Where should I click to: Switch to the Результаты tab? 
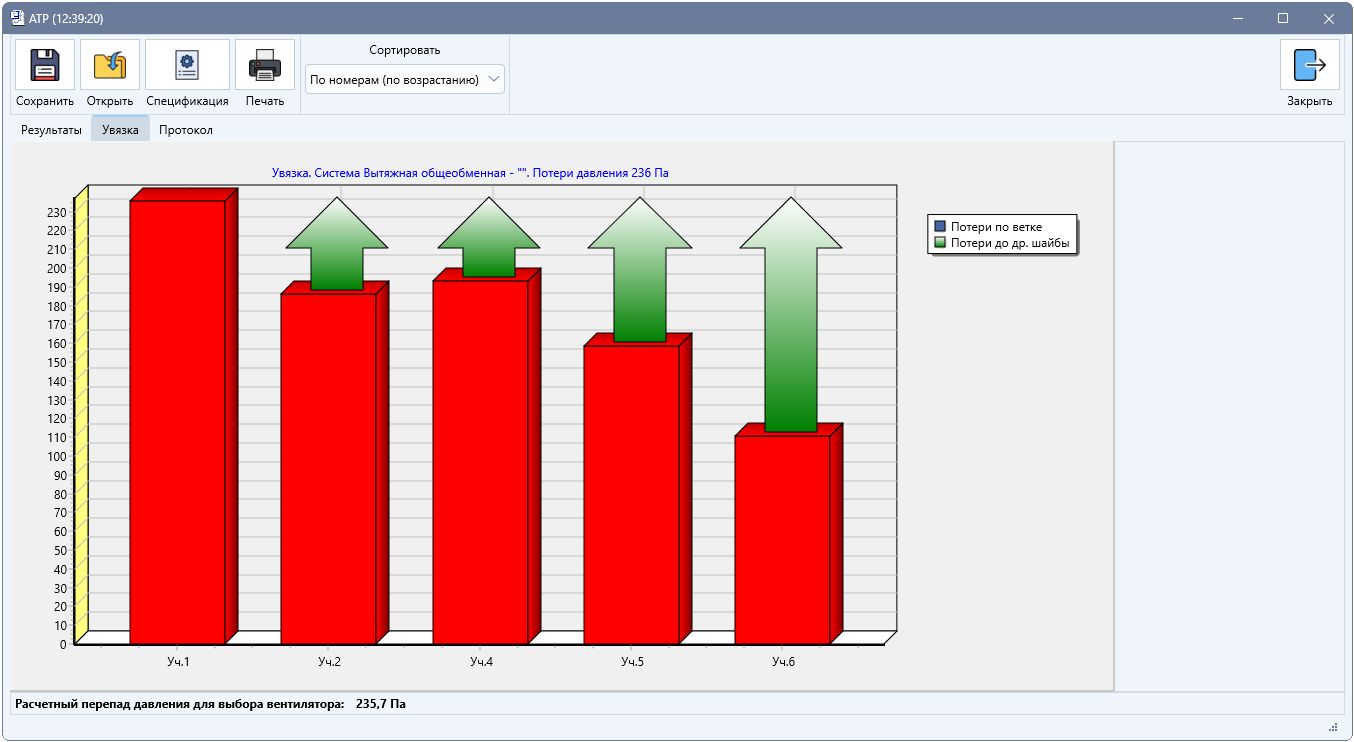51,130
